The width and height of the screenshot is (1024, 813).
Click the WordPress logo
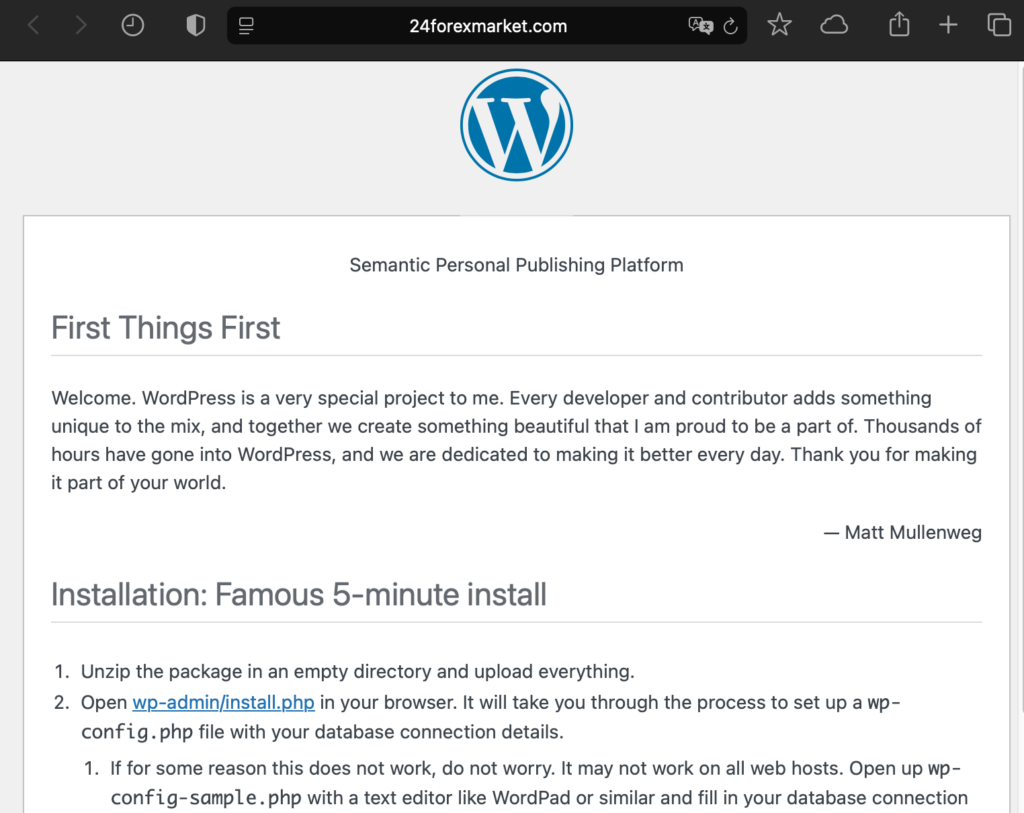pos(517,125)
